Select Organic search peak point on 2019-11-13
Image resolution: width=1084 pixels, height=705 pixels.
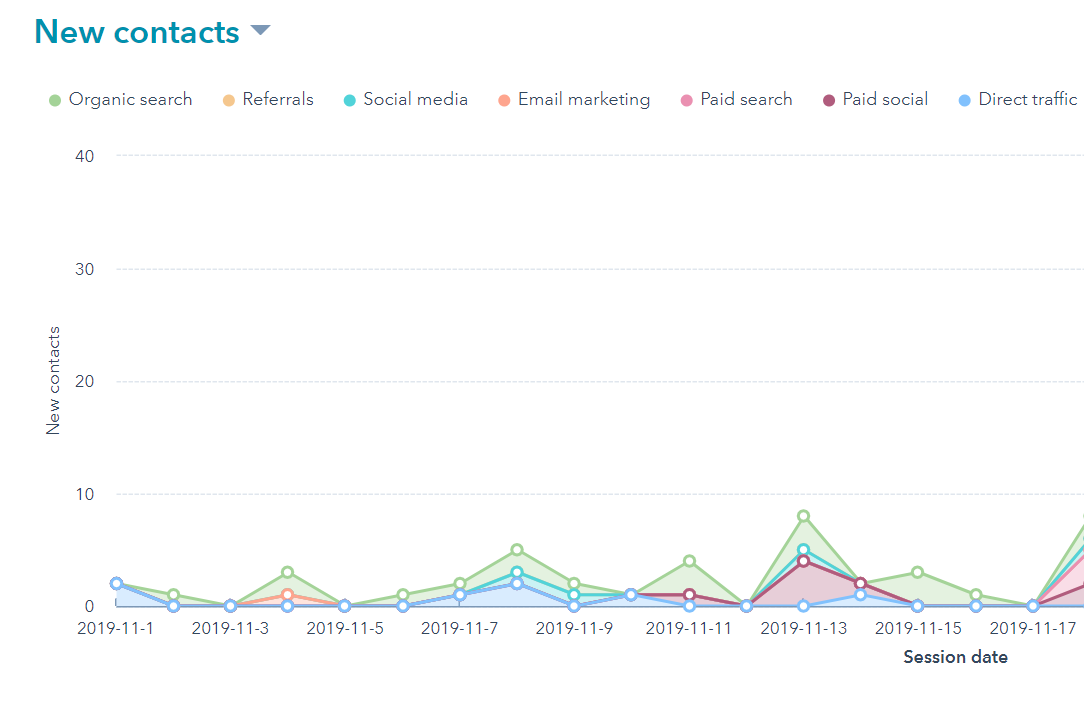803,516
